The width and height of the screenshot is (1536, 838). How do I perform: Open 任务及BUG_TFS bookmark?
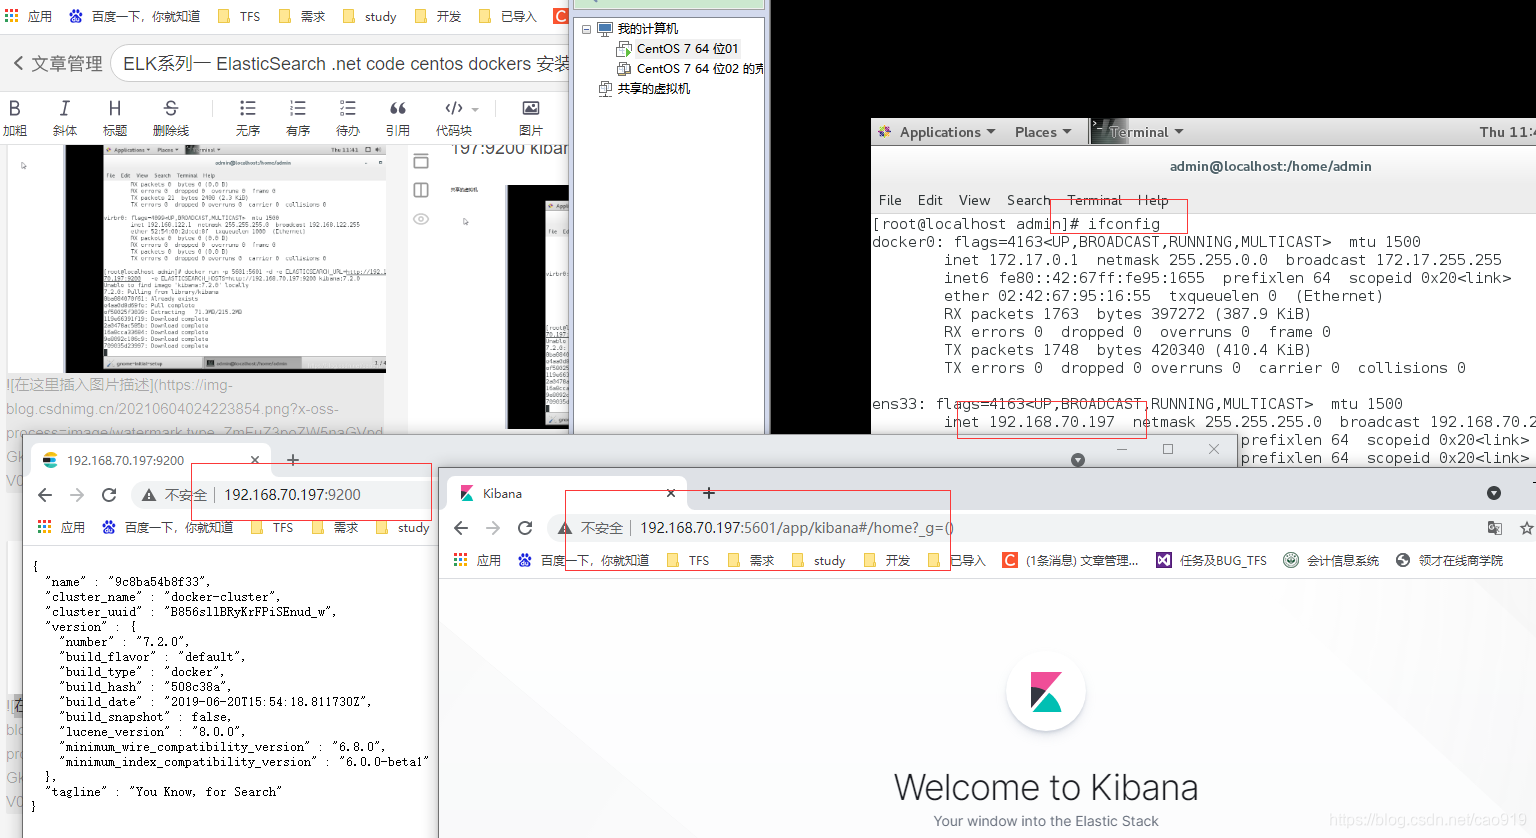click(1212, 560)
